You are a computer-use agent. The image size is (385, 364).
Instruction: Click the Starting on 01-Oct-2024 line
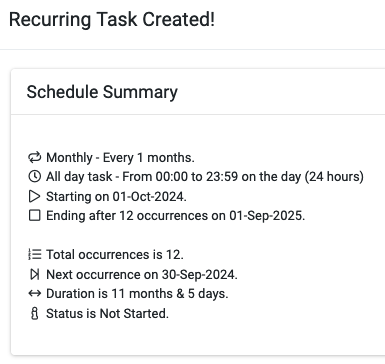(x=116, y=196)
